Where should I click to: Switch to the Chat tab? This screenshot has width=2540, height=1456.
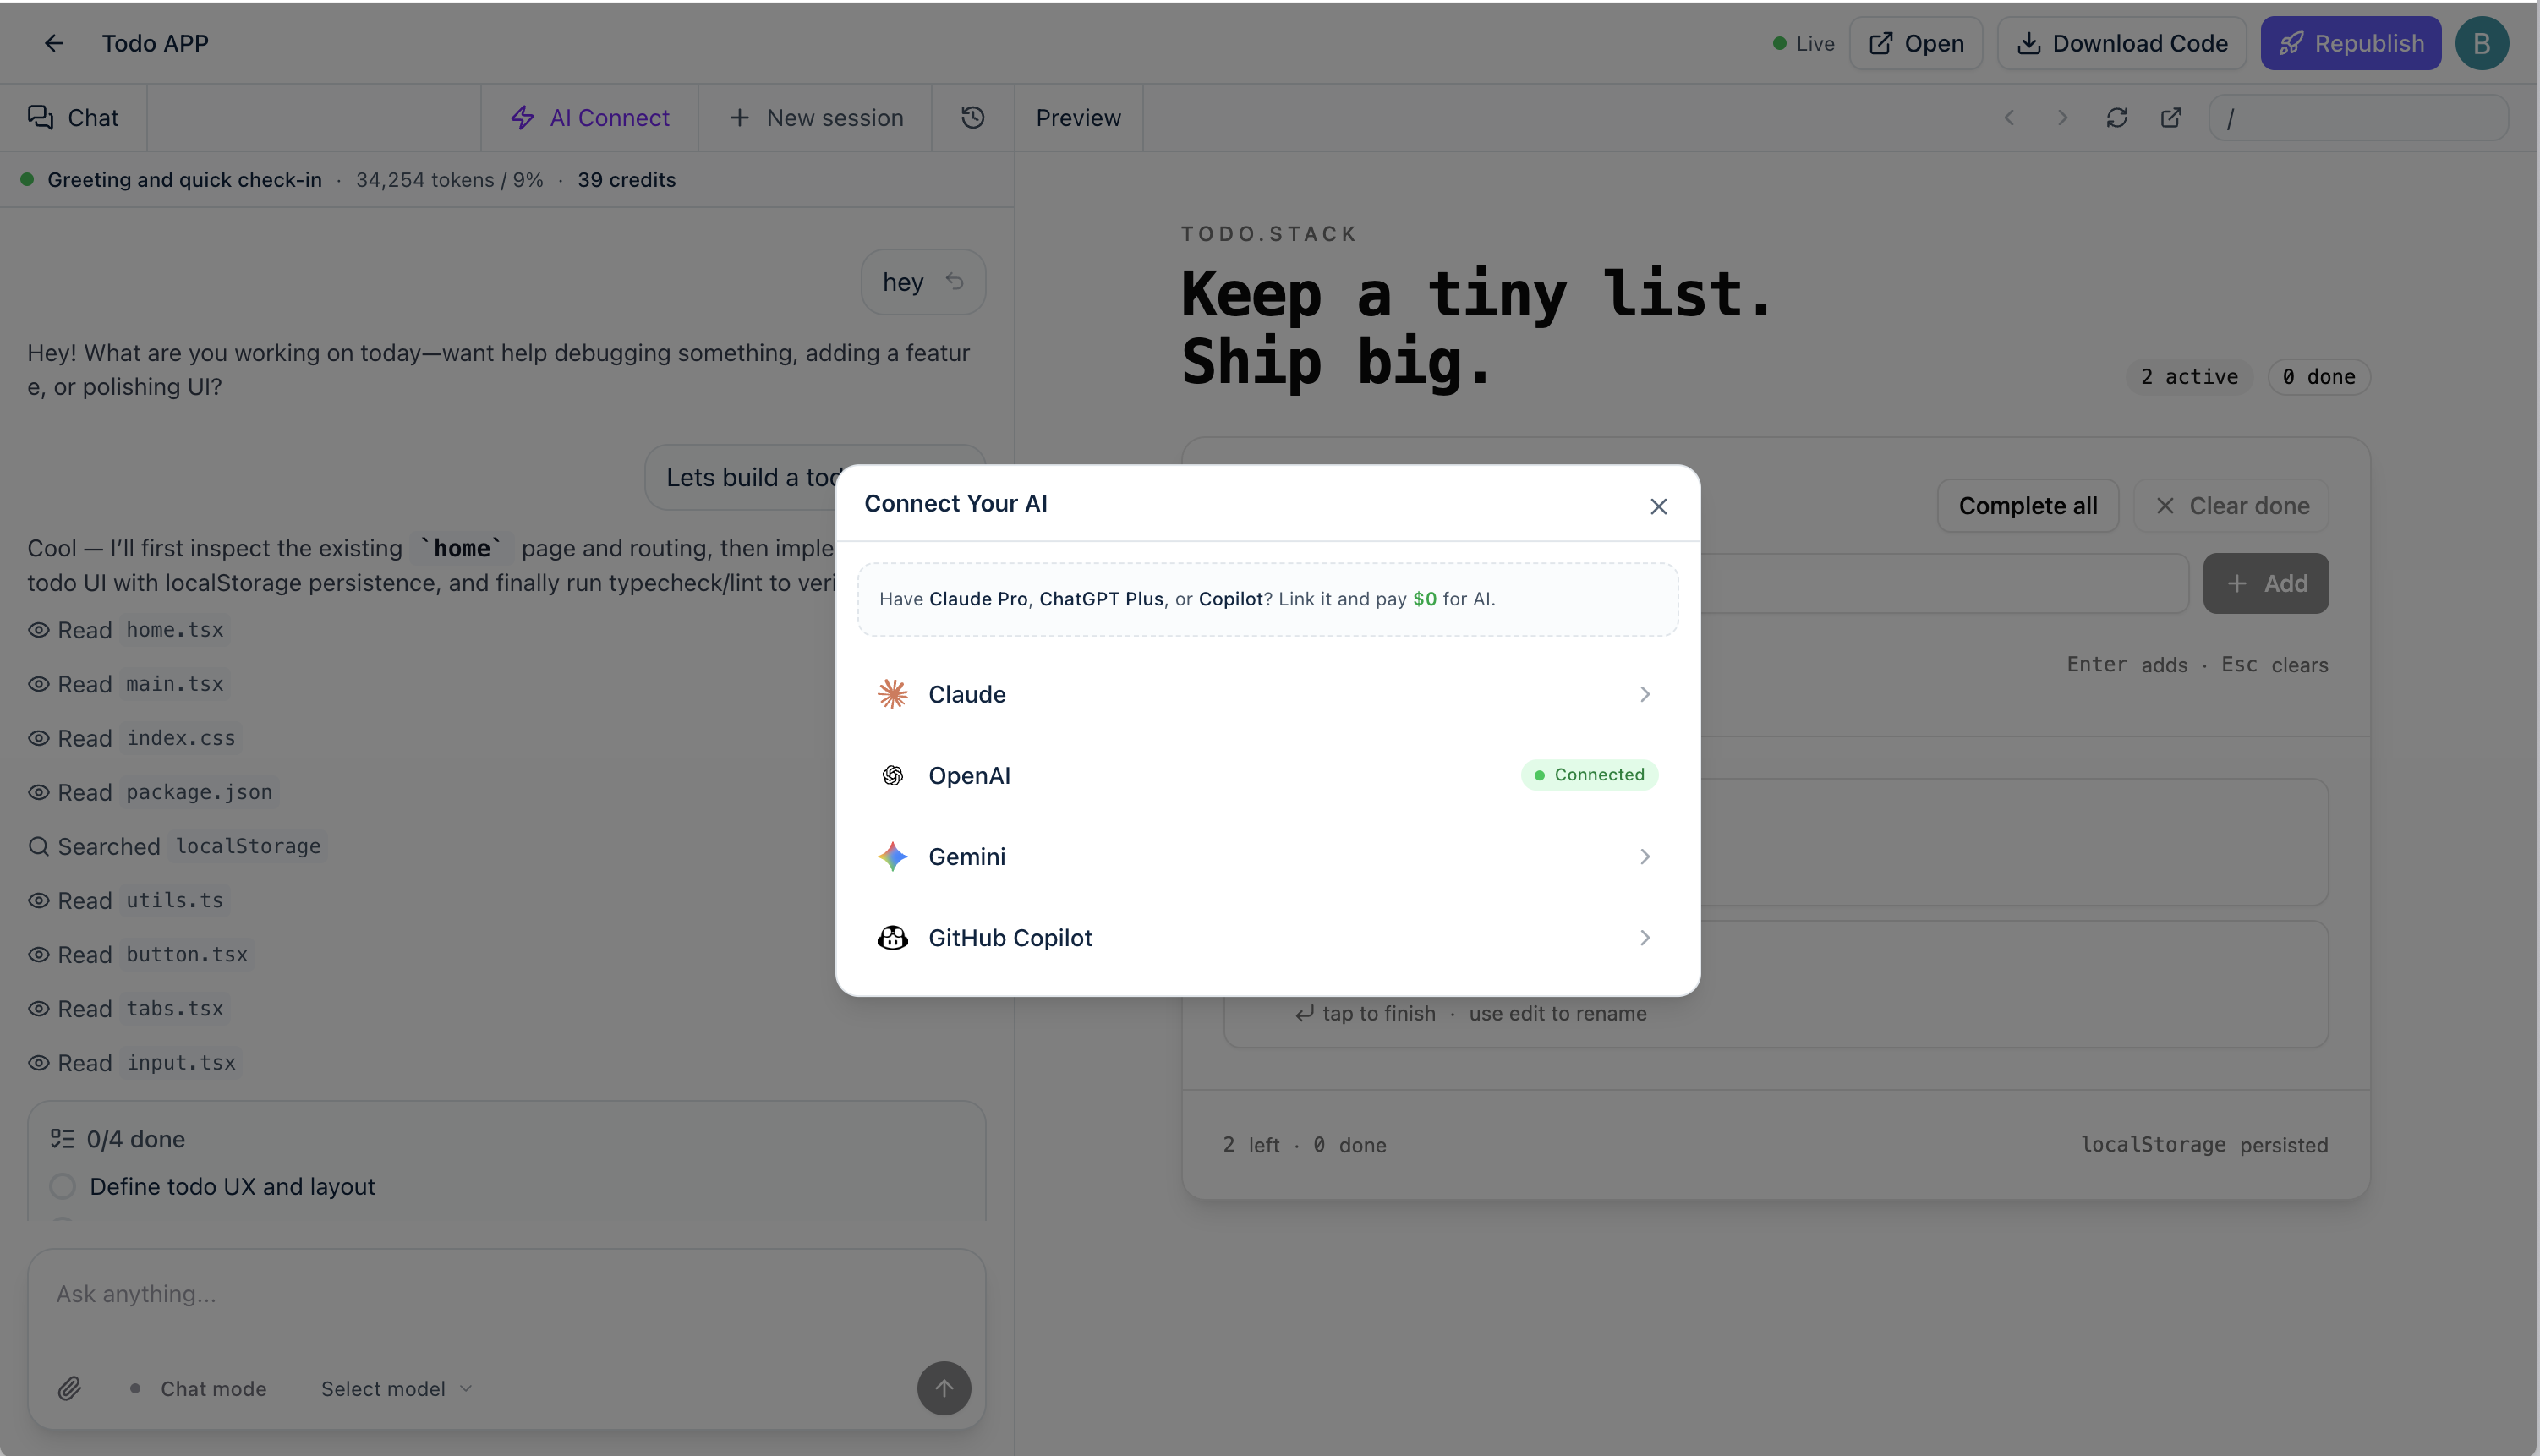tap(73, 117)
